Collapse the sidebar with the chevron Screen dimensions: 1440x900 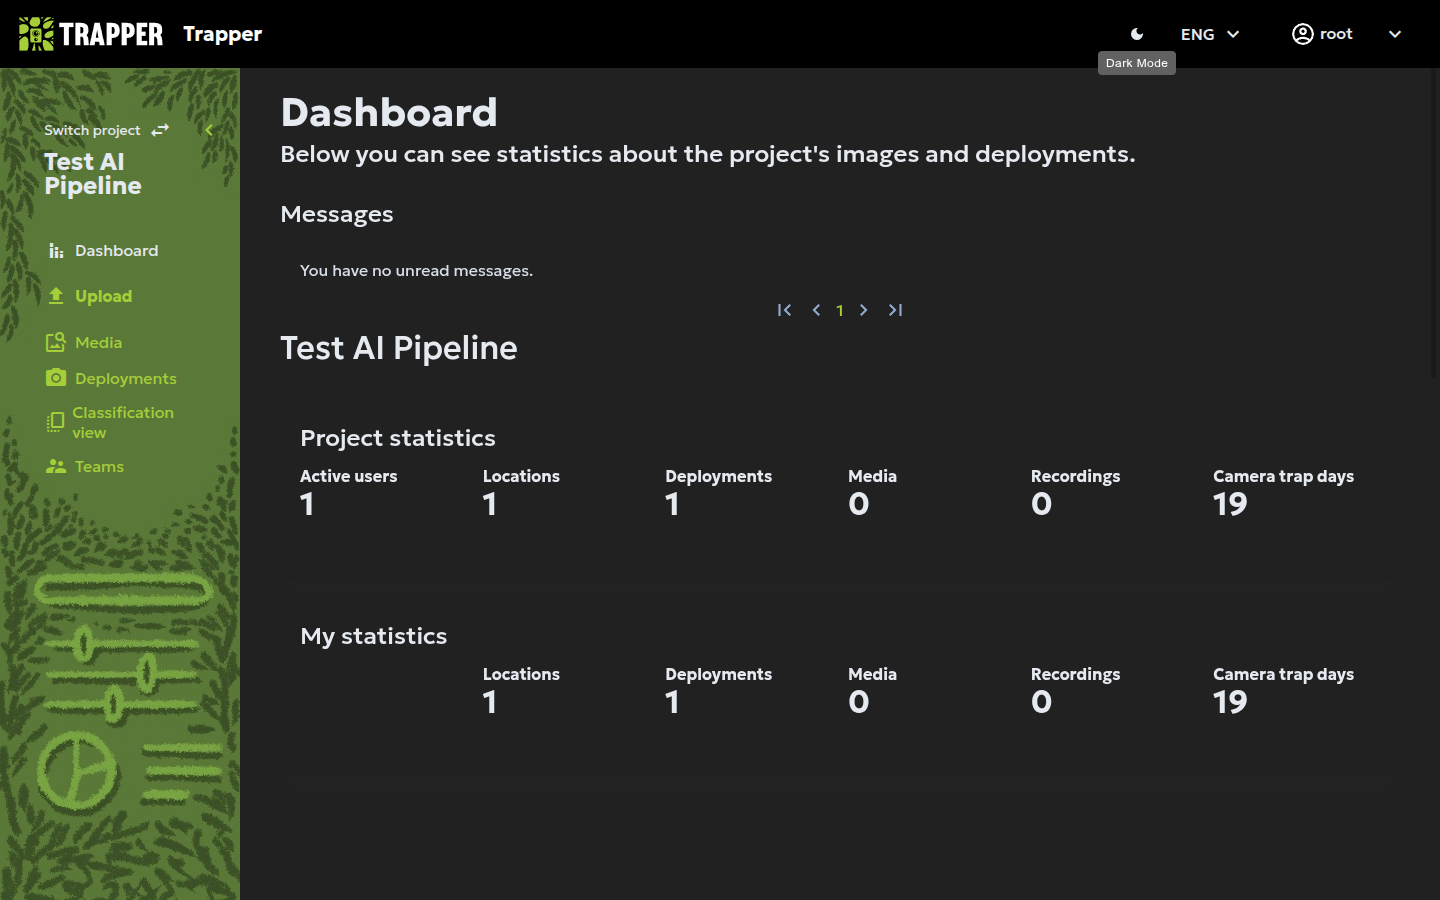pos(209,130)
